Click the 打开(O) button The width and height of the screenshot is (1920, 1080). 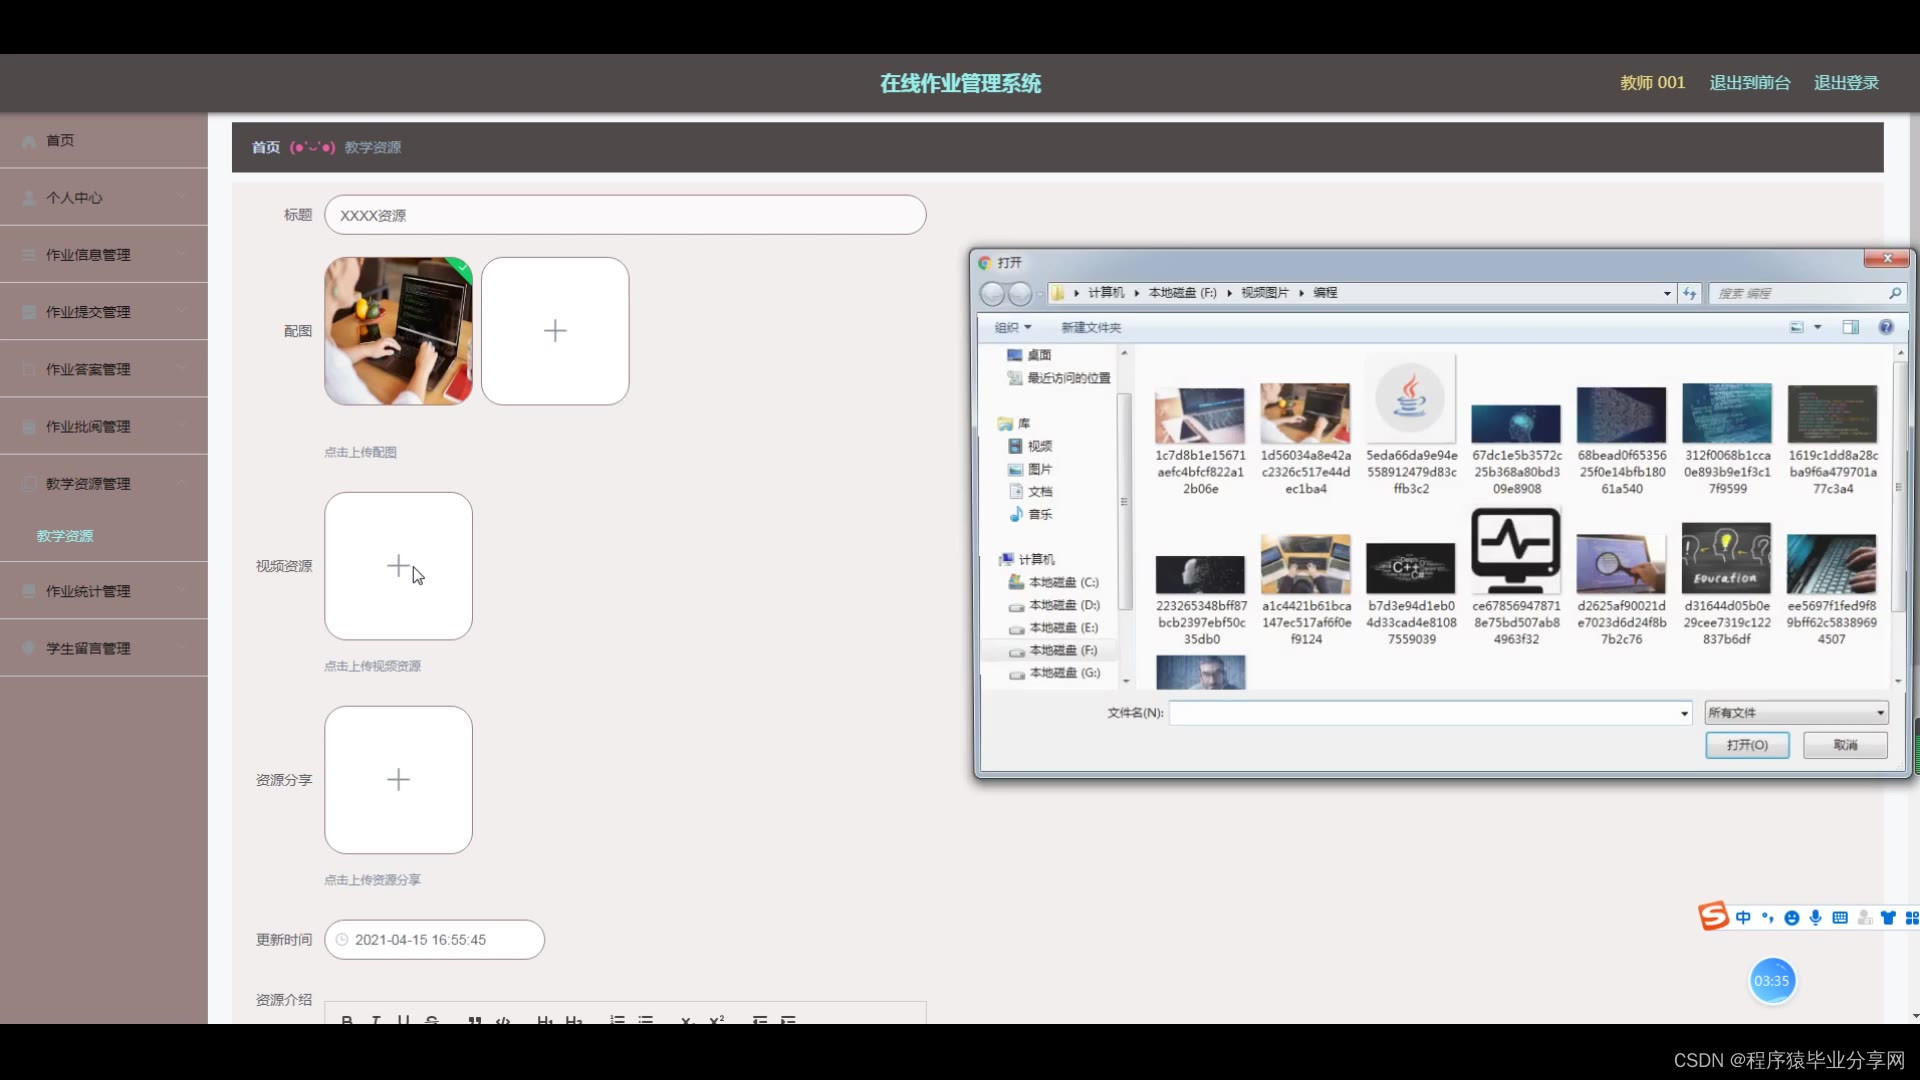click(x=1747, y=745)
